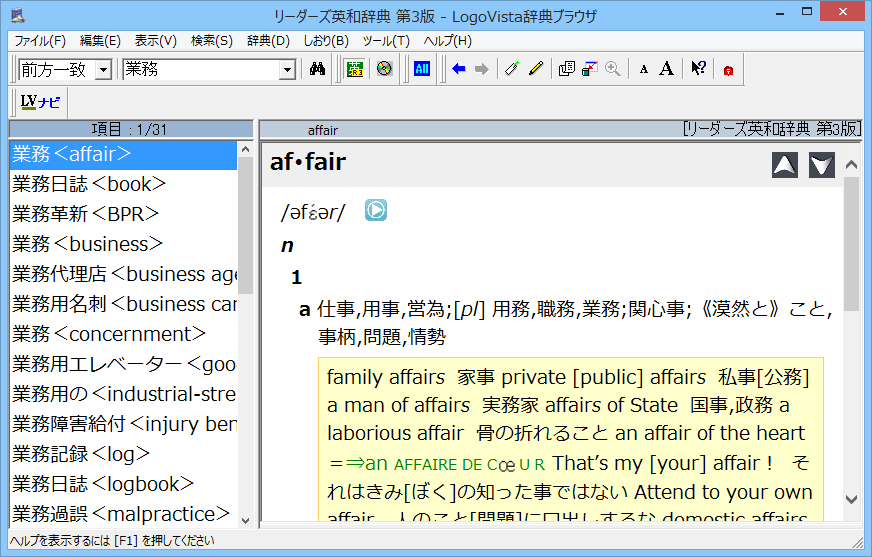This screenshot has height=557, width=872.
Task: Open the ファイル(F) menu
Action: tap(40, 41)
